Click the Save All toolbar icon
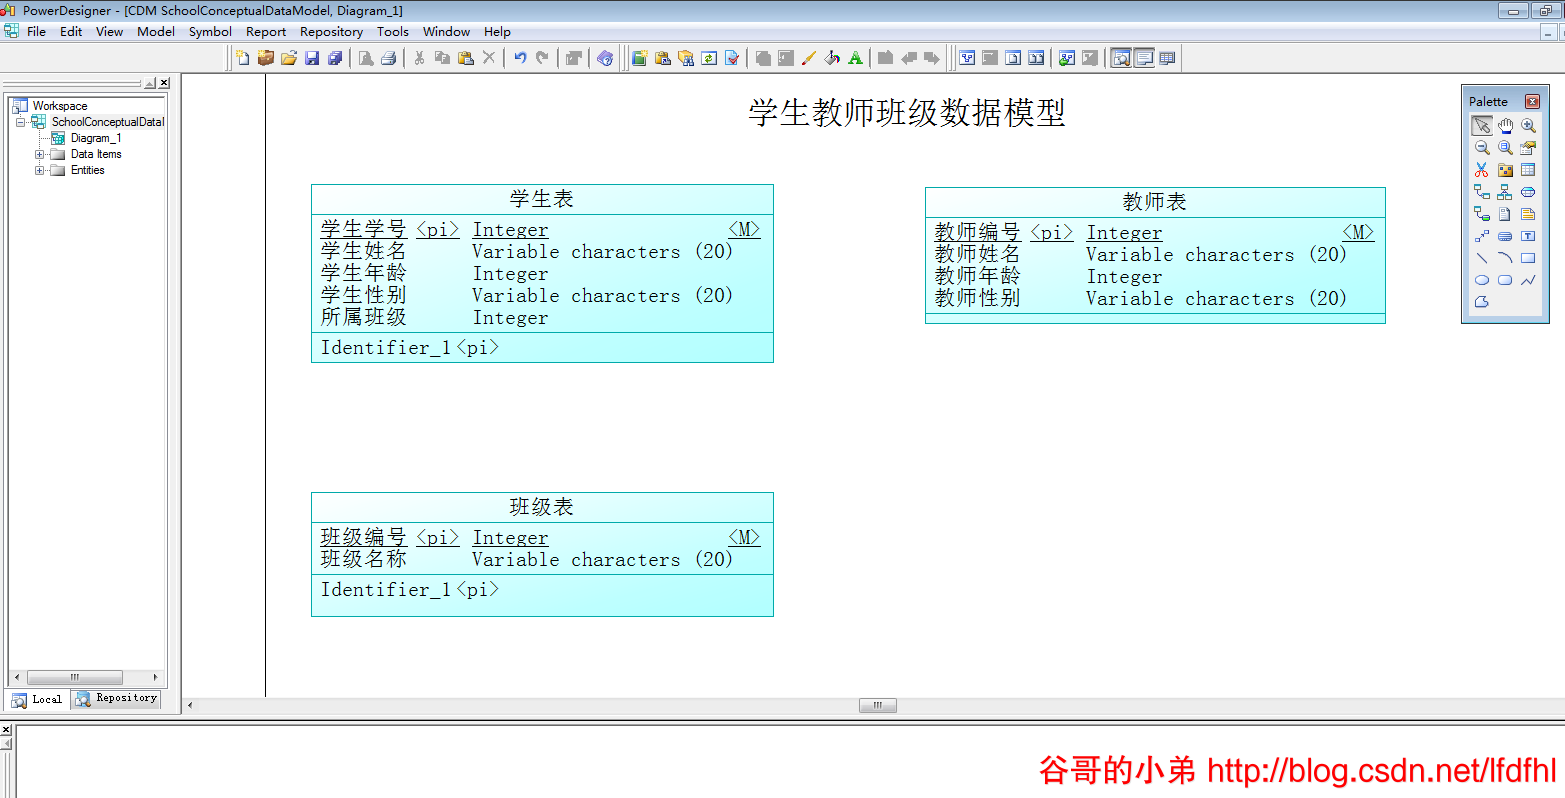Image resolution: width=1565 pixels, height=798 pixels. tap(335, 58)
